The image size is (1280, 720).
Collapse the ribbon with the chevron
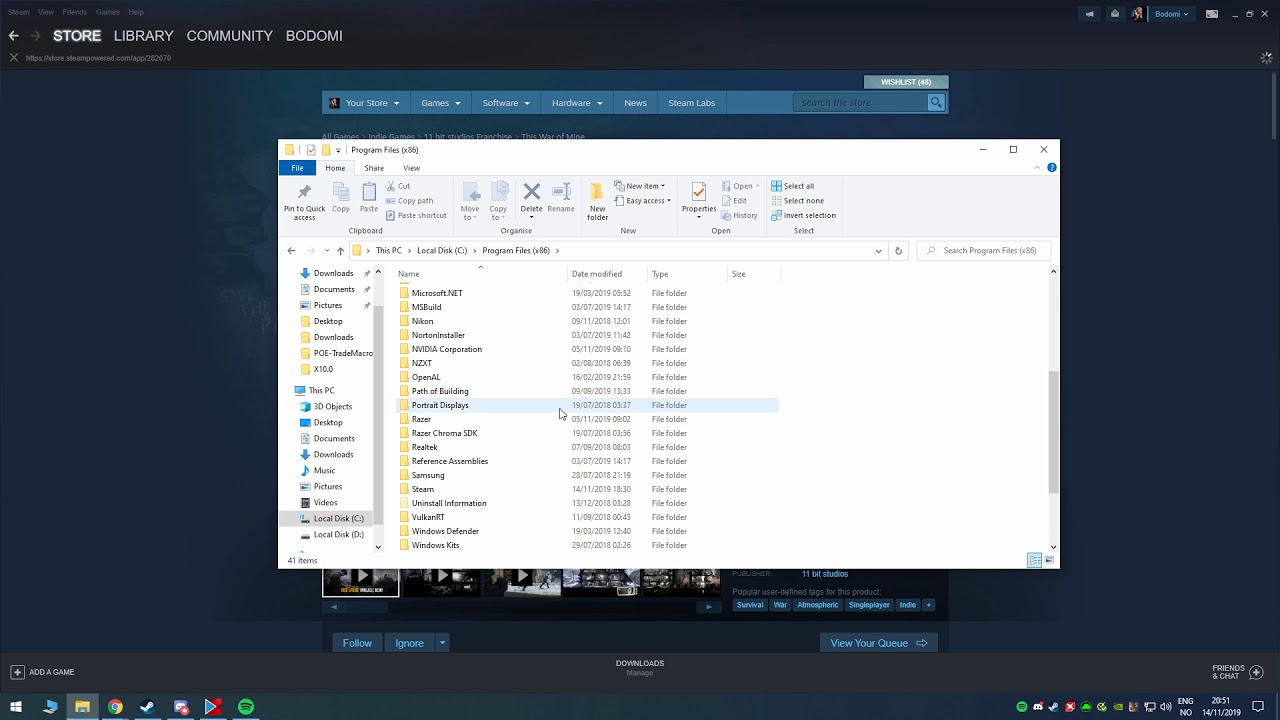pyautogui.click(x=1037, y=167)
